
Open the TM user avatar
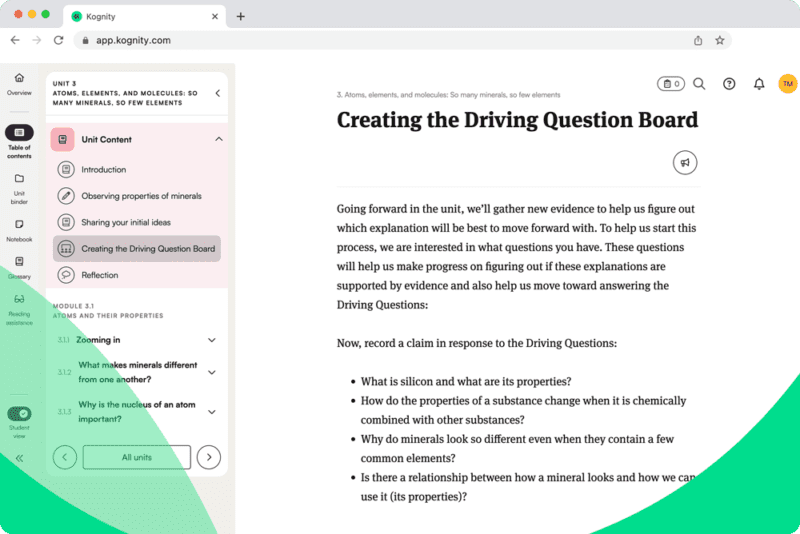pyautogui.click(x=787, y=84)
